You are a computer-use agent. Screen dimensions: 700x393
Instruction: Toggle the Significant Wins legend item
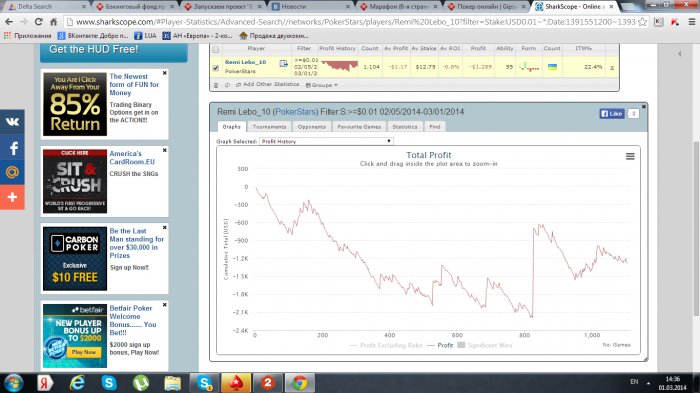coord(484,345)
